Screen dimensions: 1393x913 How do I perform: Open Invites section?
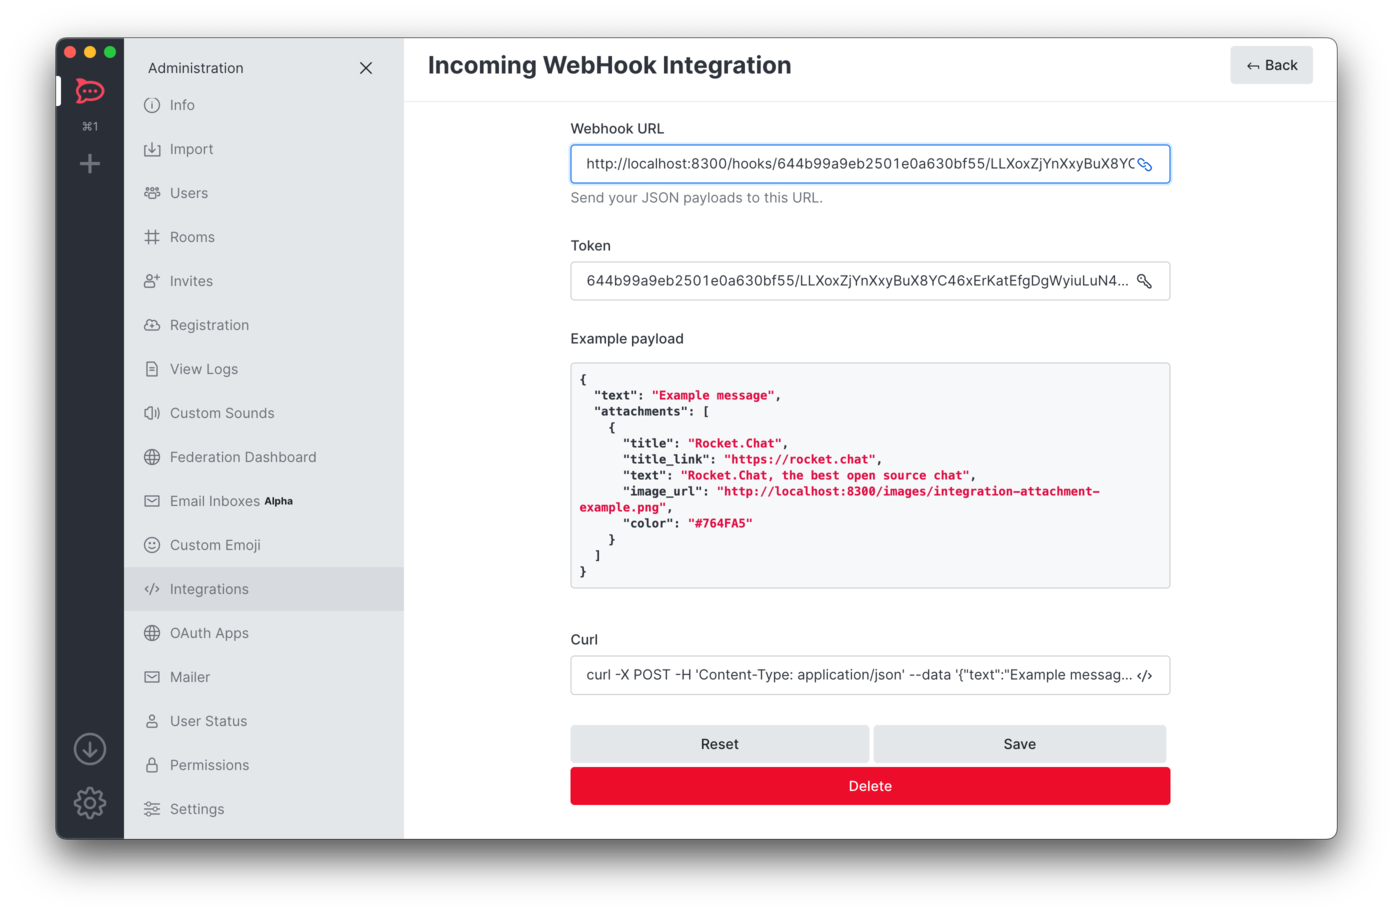(x=264, y=281)
